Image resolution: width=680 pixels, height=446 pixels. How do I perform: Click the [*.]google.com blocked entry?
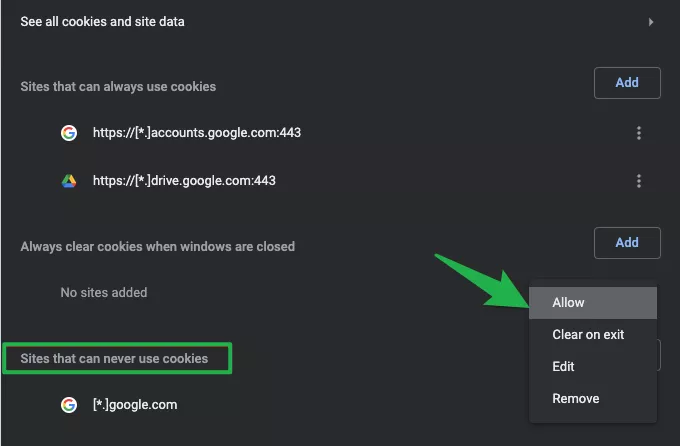135,405
